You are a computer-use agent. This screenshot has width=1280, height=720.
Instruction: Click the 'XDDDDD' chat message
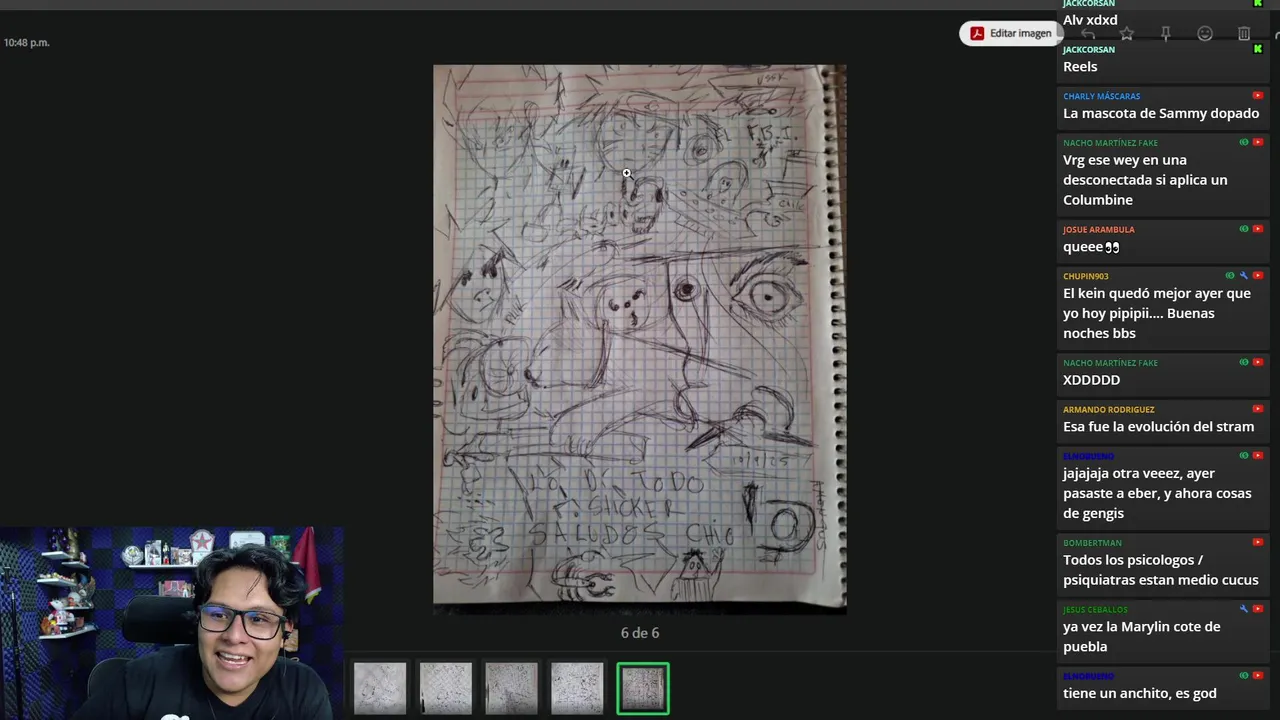(1091, 380)
